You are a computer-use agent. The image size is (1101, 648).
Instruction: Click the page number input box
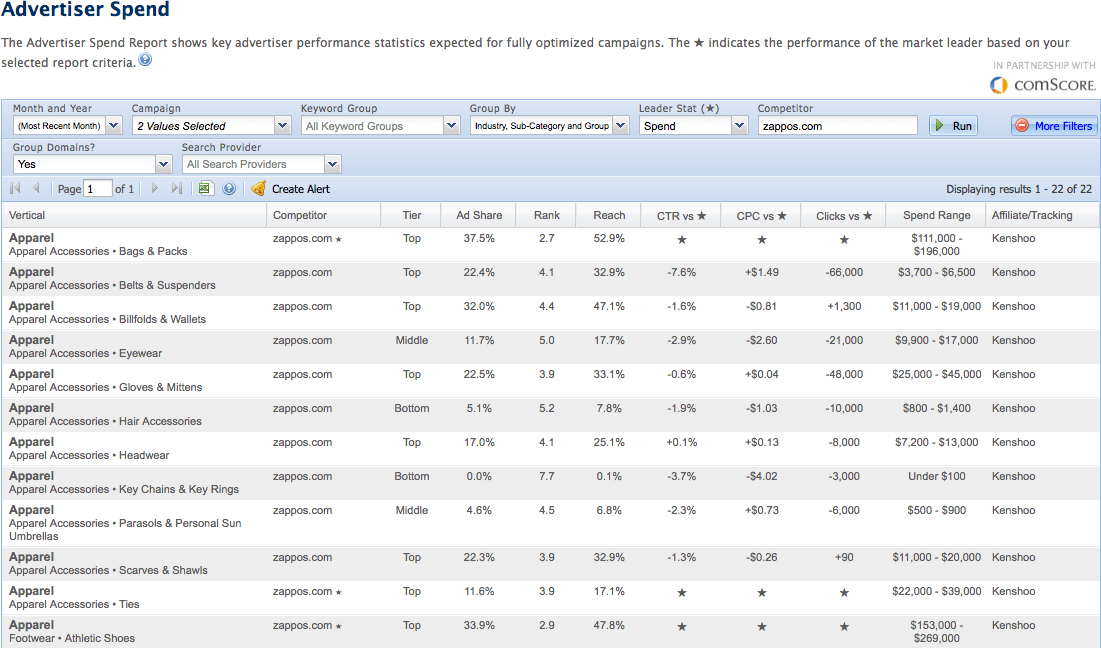98,188
